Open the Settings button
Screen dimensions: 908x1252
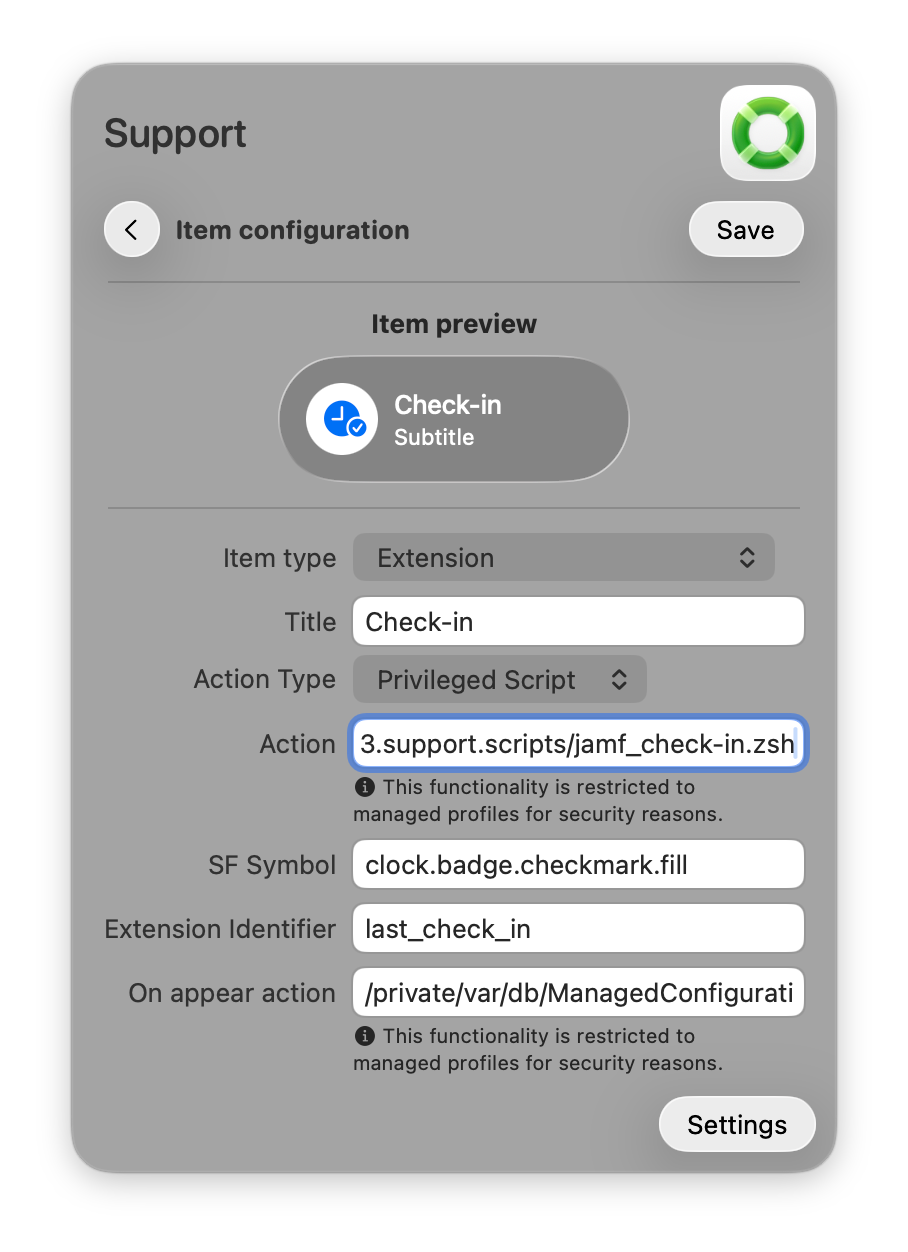pos(737,1125)
